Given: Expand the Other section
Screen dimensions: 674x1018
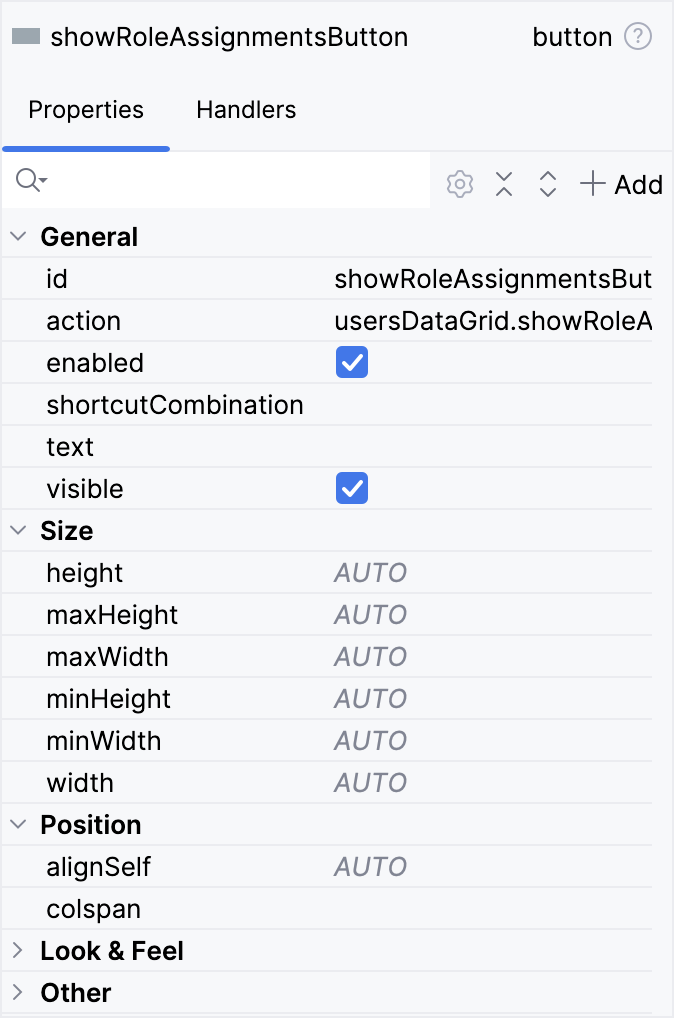Looking at the screenshot, I should click(x=17, y=993).
